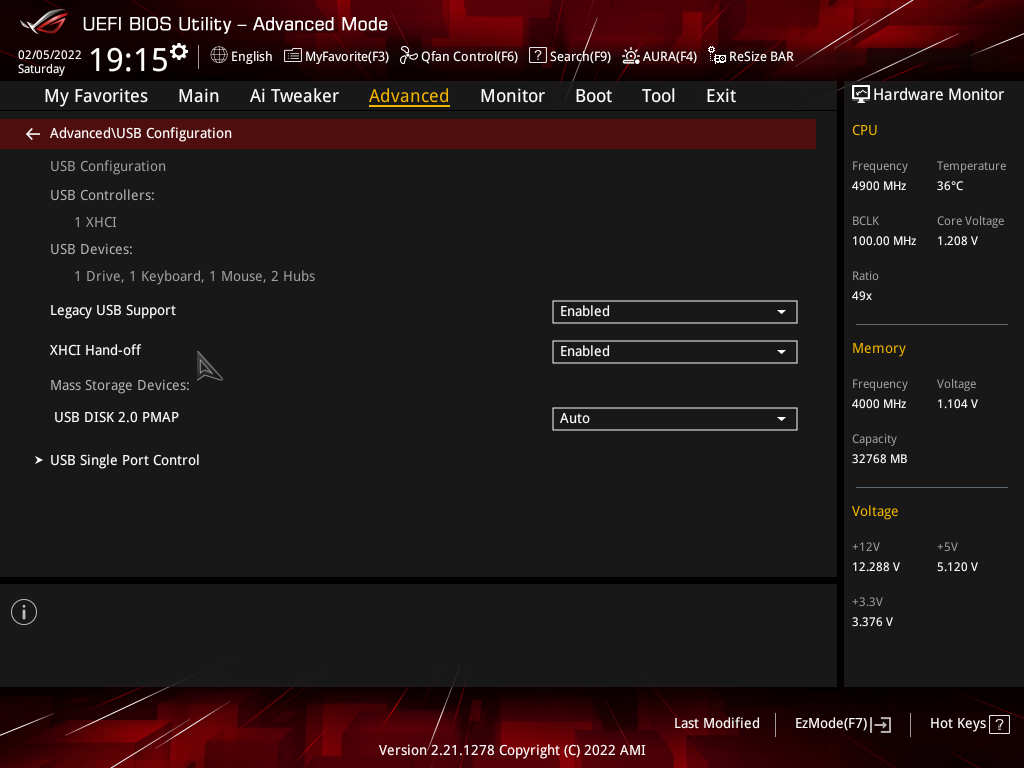The height and width of the screenshot is (768, 1024).
Task: Select the USB DISK 2.0 PMAP label
Action: (x=116, y=417)
